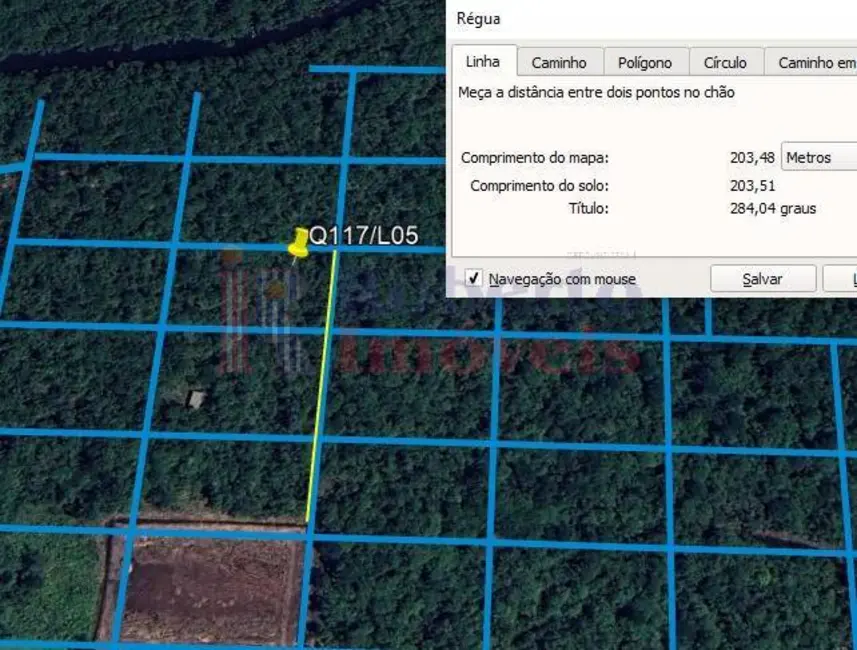Click the 'Comprimento do solo:' label

tap(539, 186)
